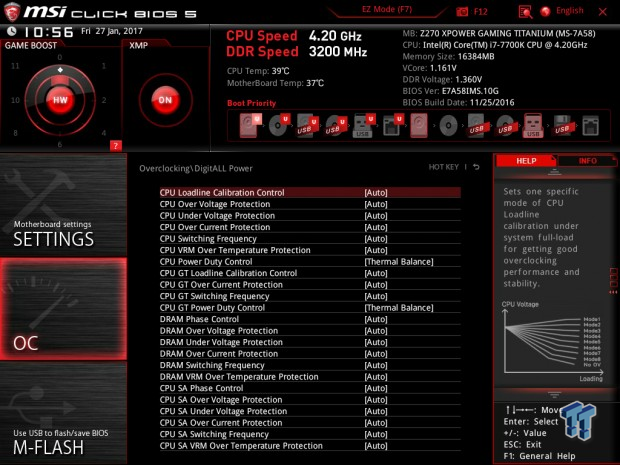The image size is (620, 465).
Task: Open the M-FLASH BIOS flash menu
Action: pos(63,413)
